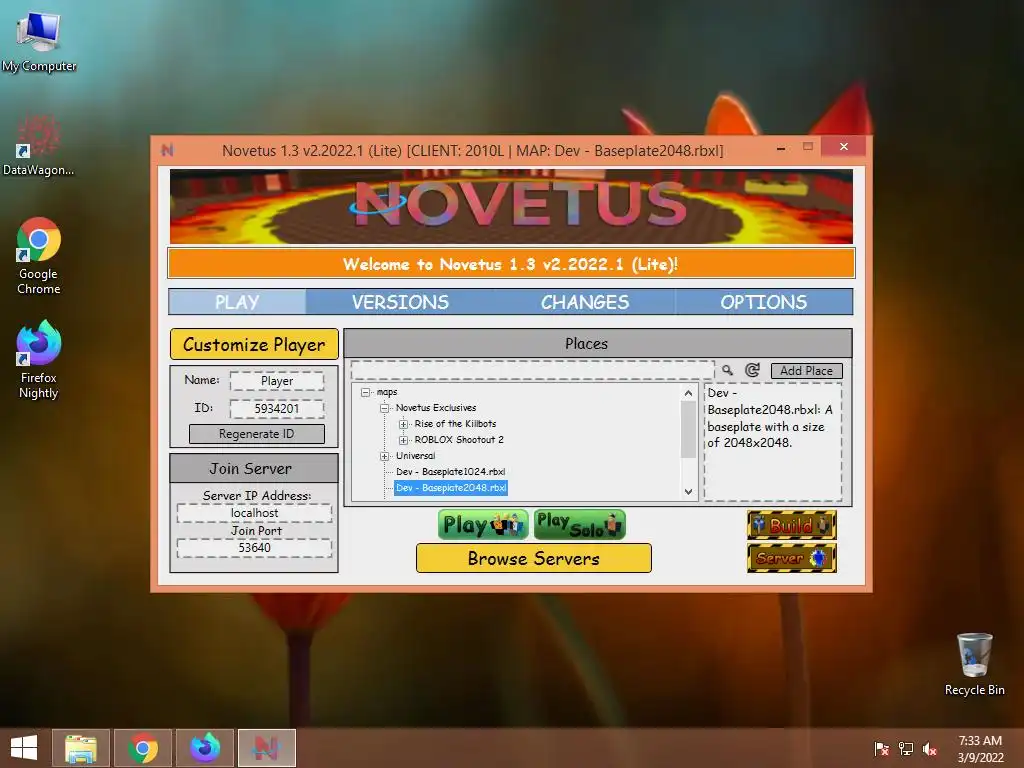Open the DataWagon desktop shortcut
1024x768 pixels.
(39, 145)
